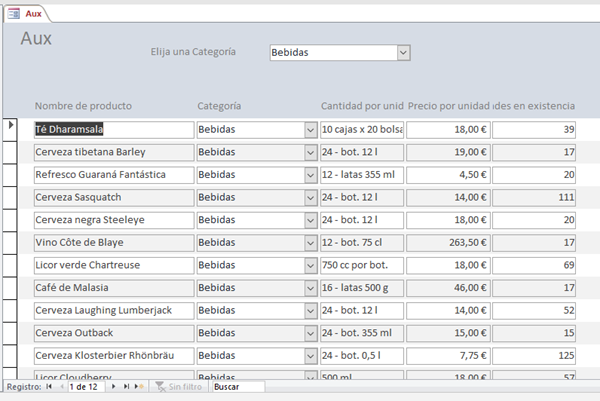Click the Cerveza tibetana Barley name field
Viewport: 600px width, 401px height.
[114, 152]
